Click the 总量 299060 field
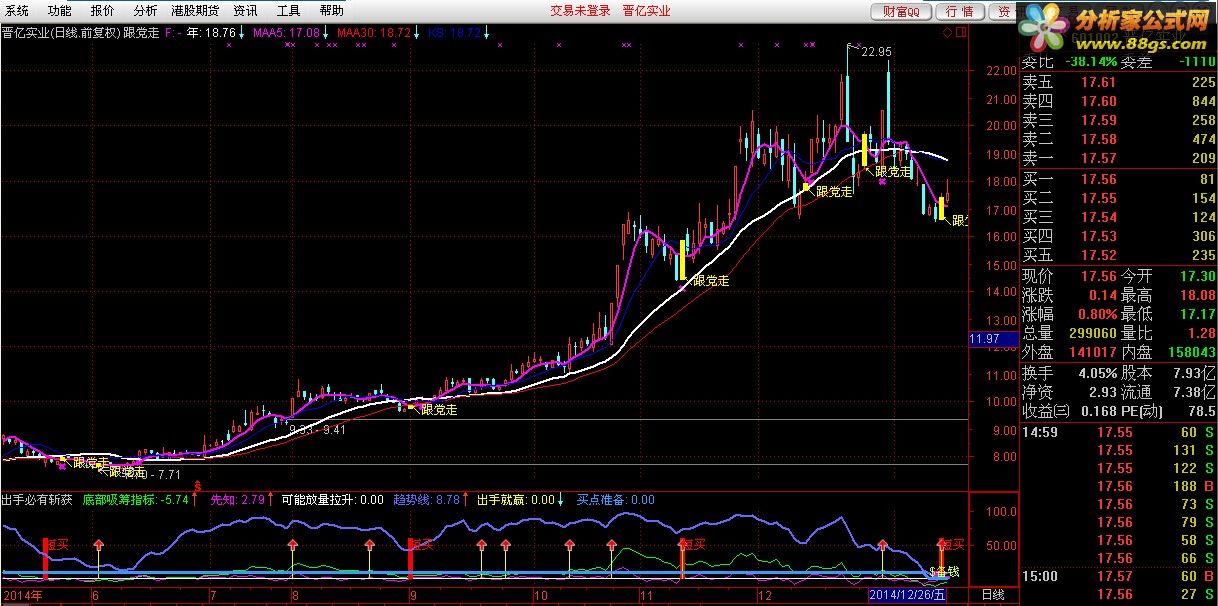1218x606 pixels. coord(1068,333)
